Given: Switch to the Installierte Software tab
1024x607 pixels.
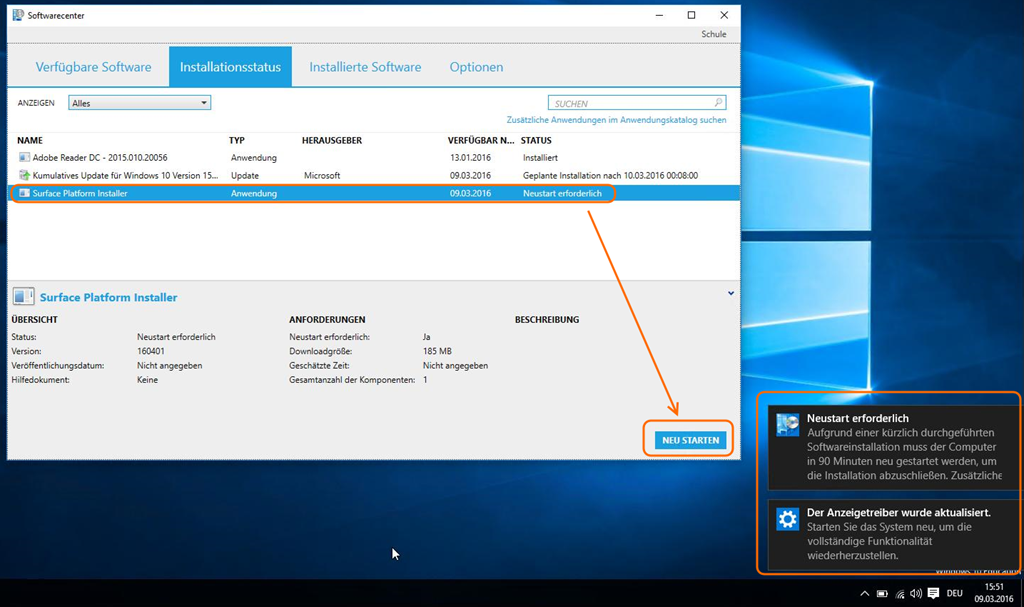Looking at the screenshot, I should 365,67.
